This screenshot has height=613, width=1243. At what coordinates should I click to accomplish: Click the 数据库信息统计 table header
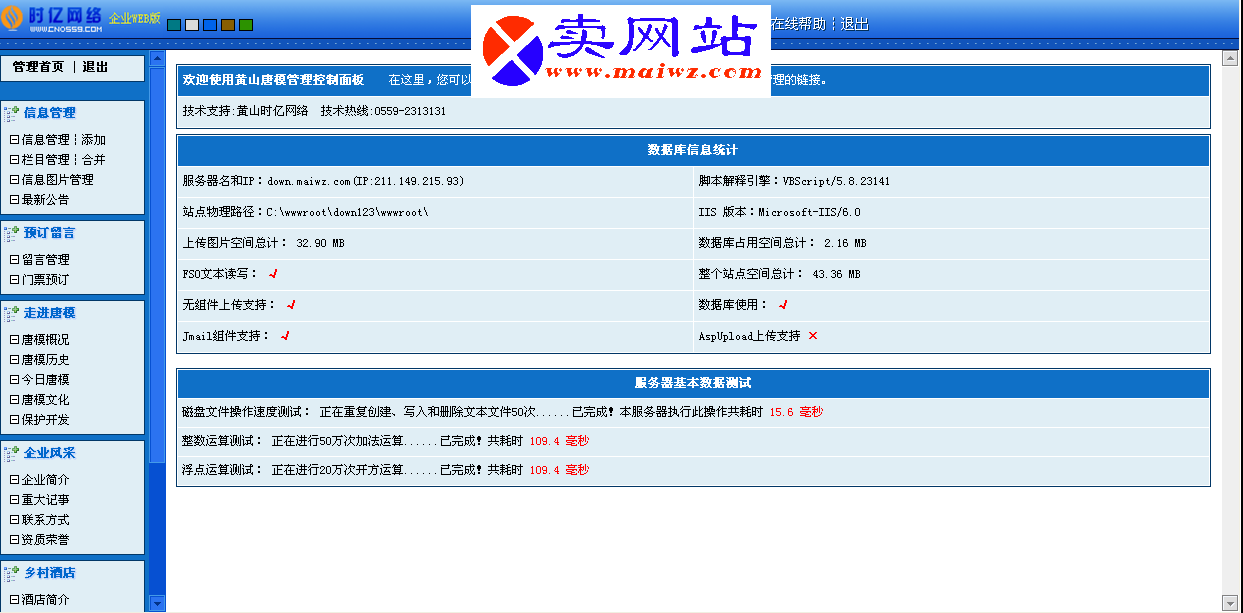(693, 150)
